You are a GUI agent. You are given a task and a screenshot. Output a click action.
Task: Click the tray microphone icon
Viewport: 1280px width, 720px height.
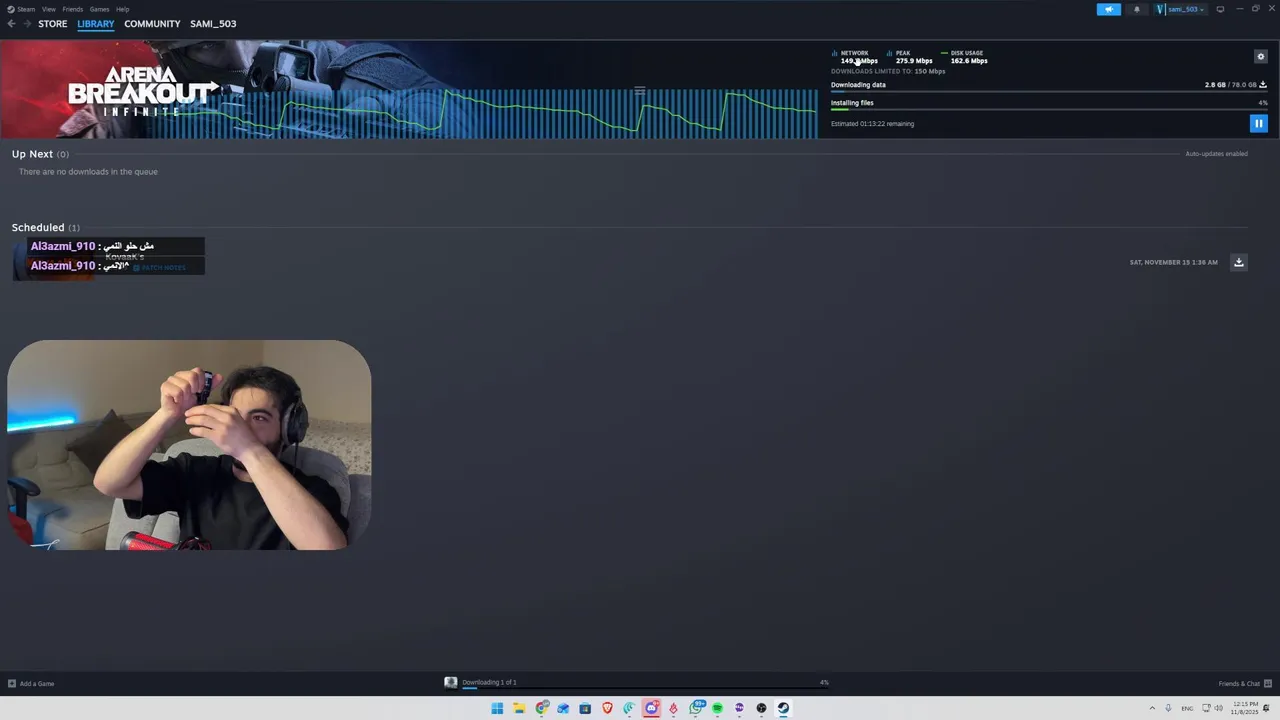(x=1168, y=708)
